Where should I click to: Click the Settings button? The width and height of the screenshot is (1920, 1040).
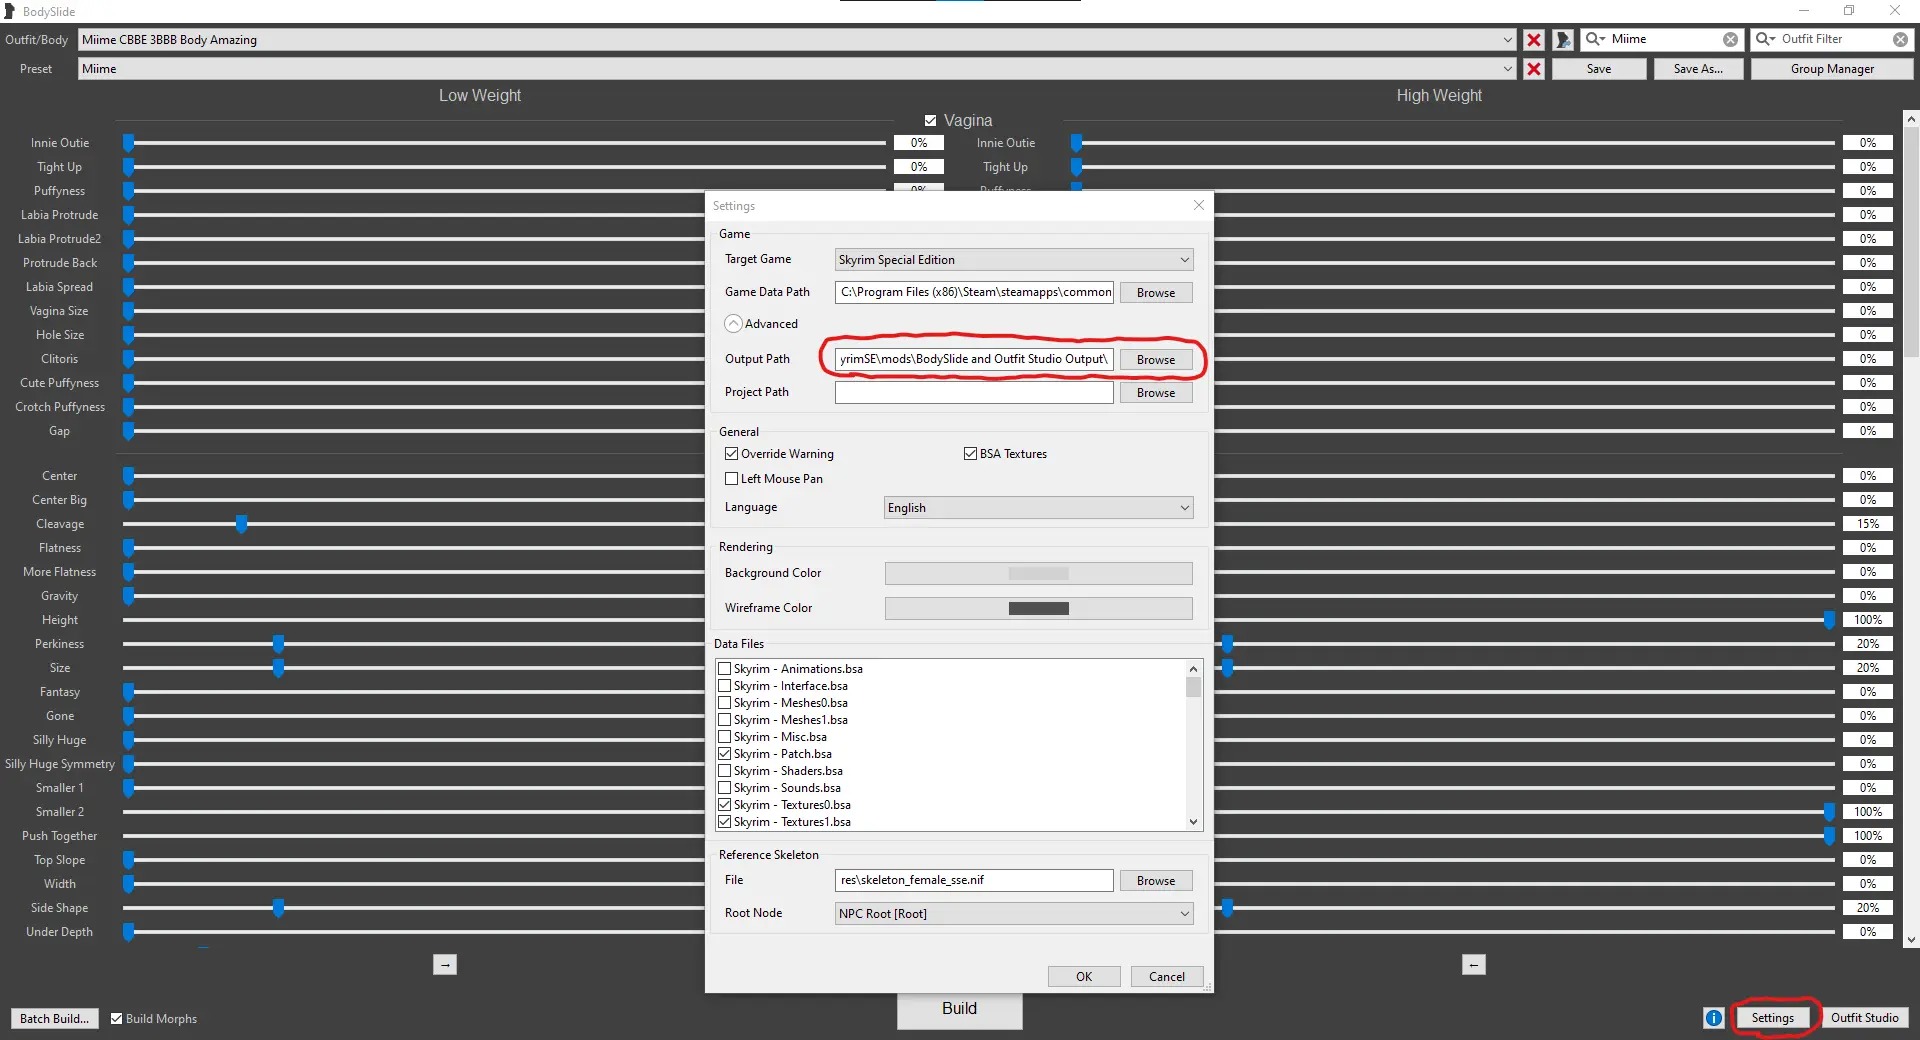pos(1773,1018)
